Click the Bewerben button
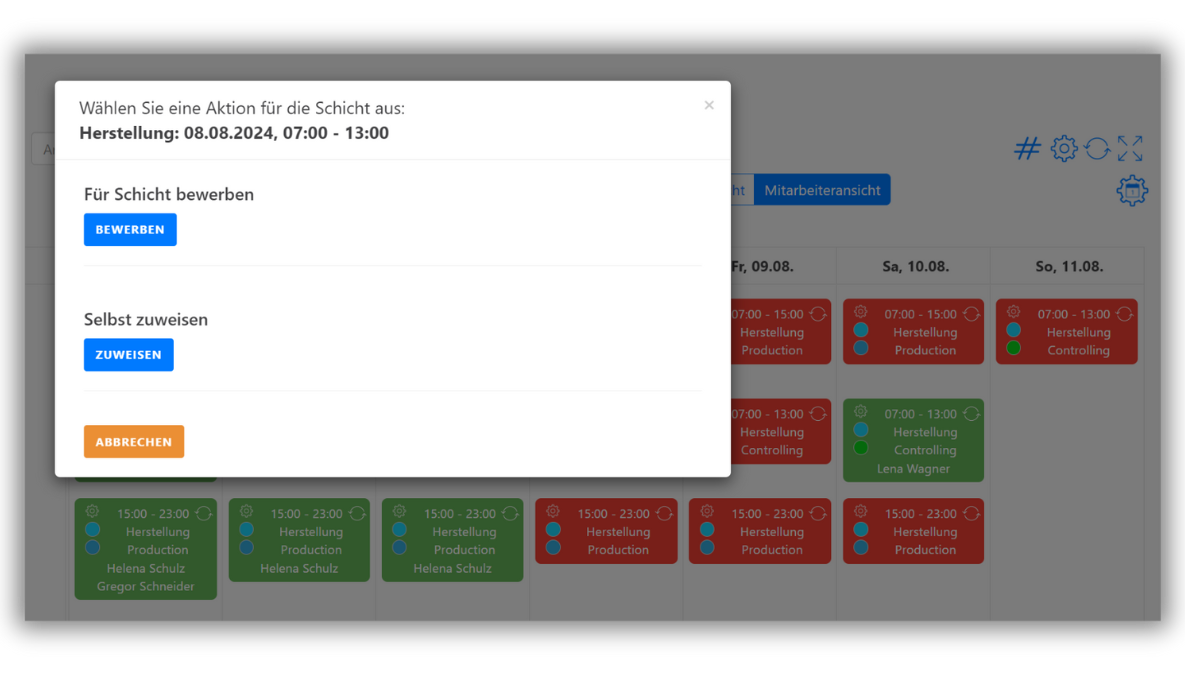Screen dimensions: 1185x676 130,230
